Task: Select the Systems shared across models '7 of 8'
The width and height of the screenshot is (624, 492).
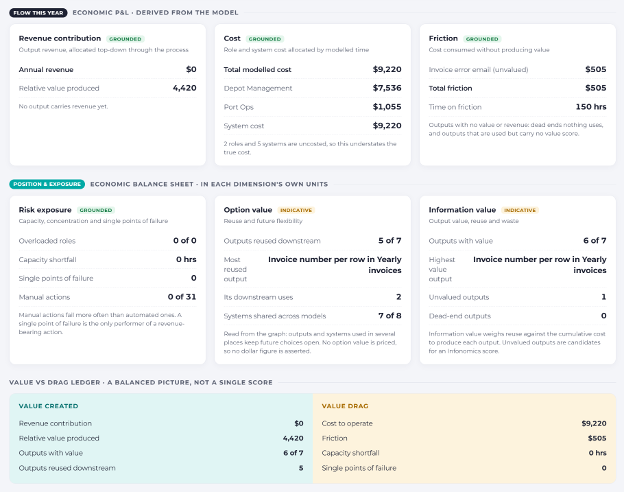Action: [x=390, y=316]
